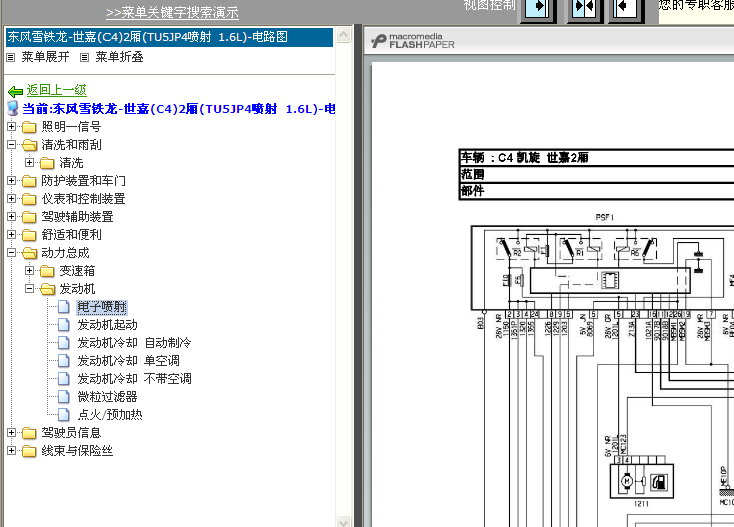Open the 微粒过滤器 document

[107, 397]
